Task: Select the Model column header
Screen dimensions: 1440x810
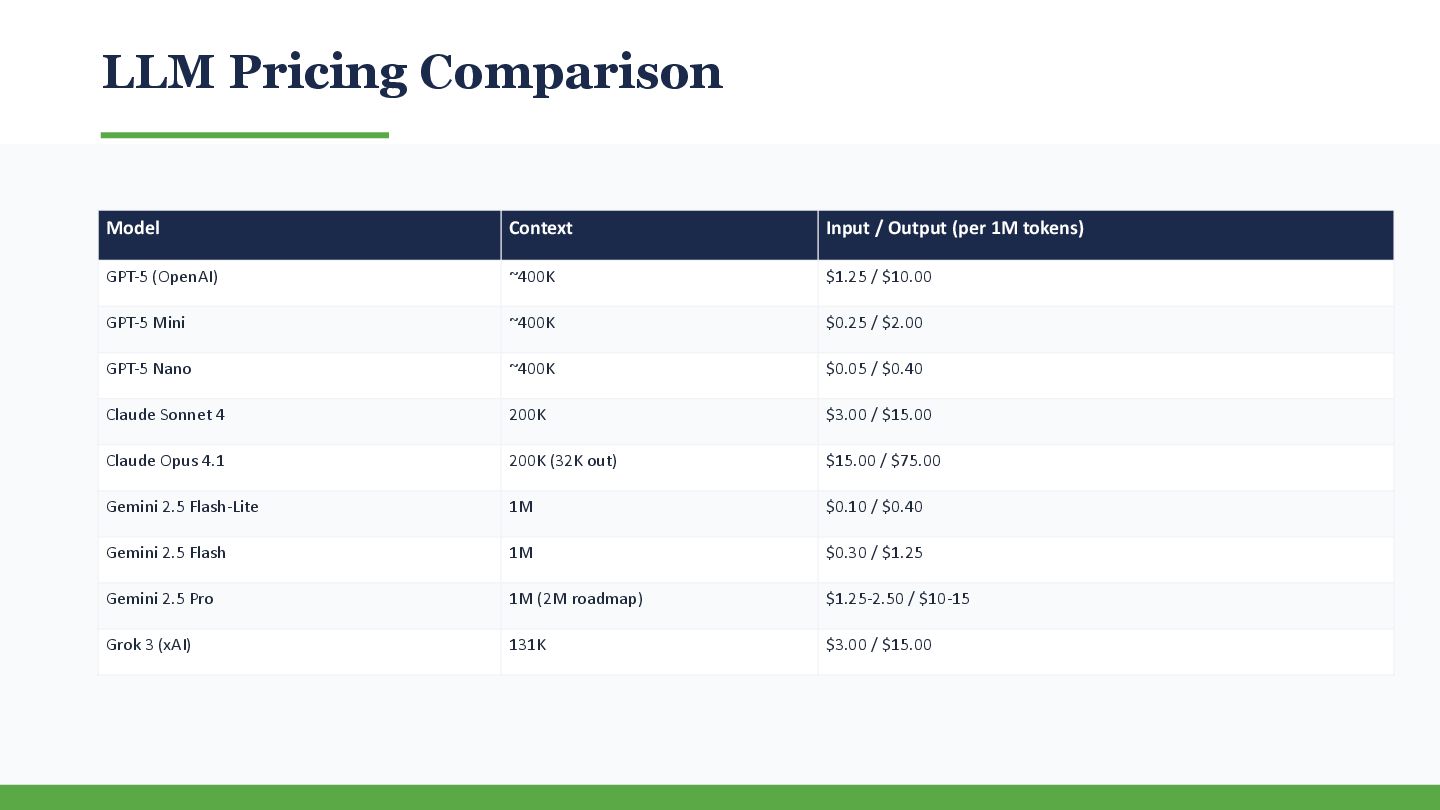Action: (x=300, y=235)
